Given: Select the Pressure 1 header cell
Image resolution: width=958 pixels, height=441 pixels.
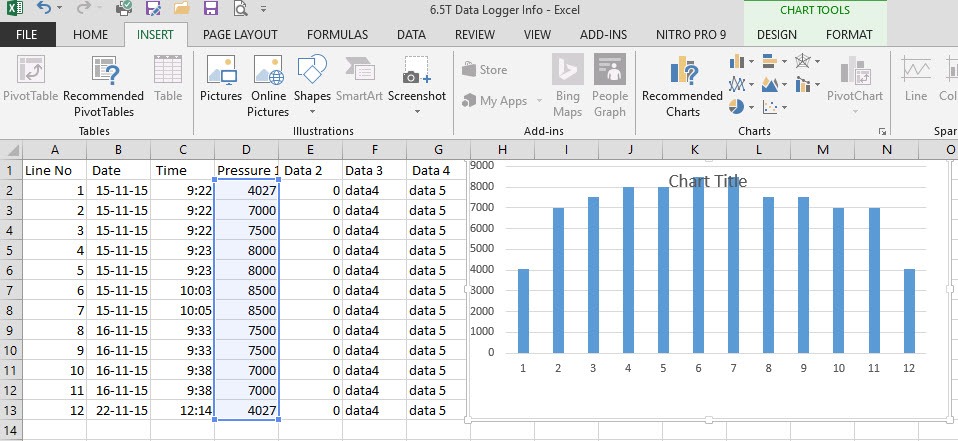Looking at the screenshot, I should click(x=246, y=170).
